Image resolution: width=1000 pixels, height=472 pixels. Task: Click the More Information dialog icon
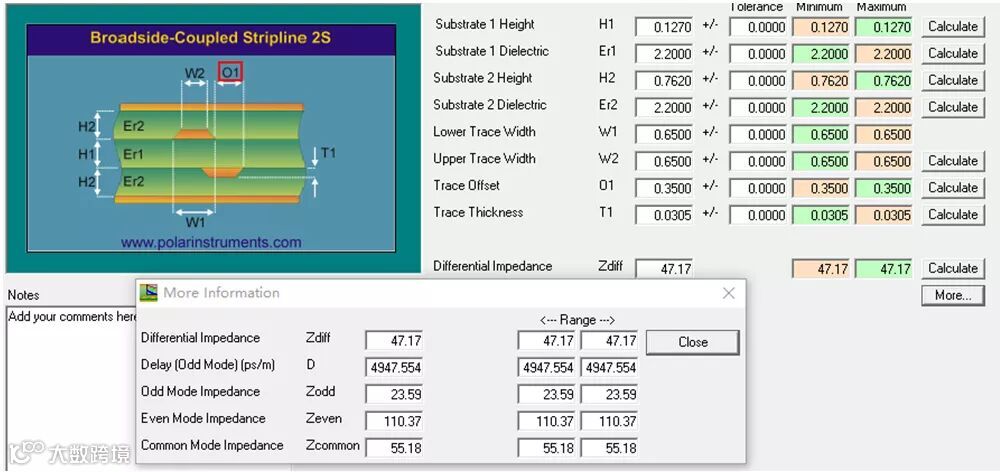(149, 293)
